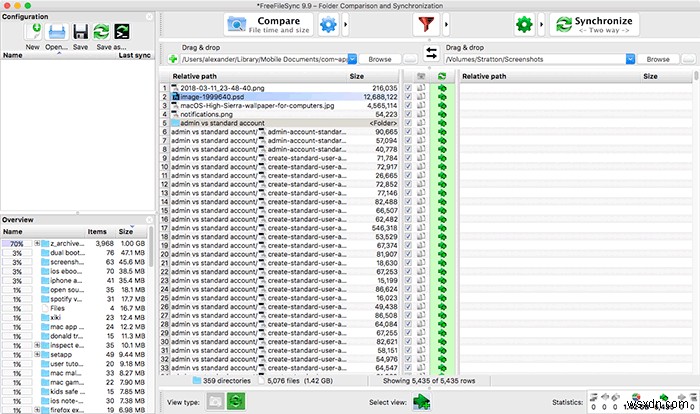Click the category icon in row 3

point(421,105)
